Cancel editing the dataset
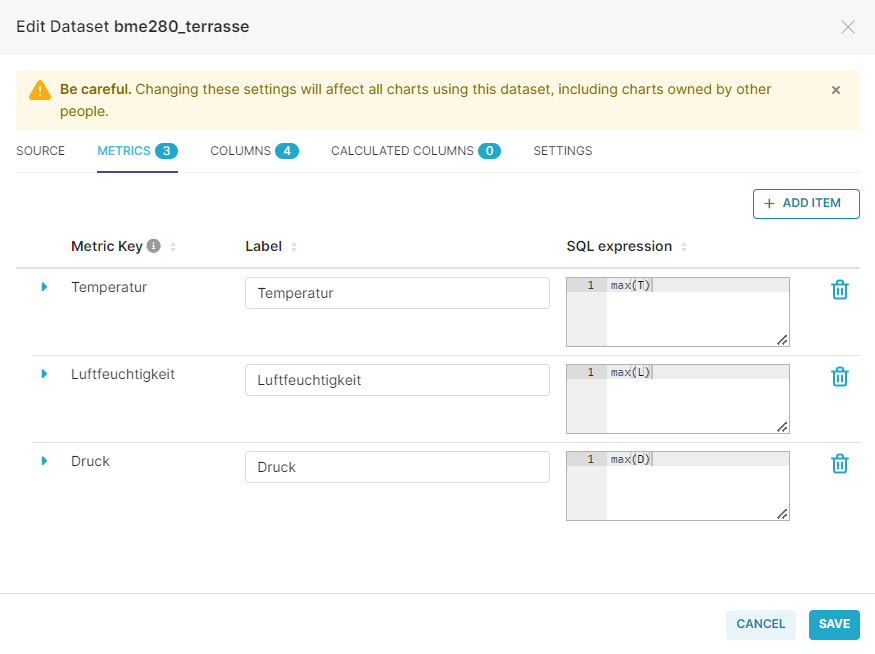Viewport: 875px width, 654px height. 761,624
